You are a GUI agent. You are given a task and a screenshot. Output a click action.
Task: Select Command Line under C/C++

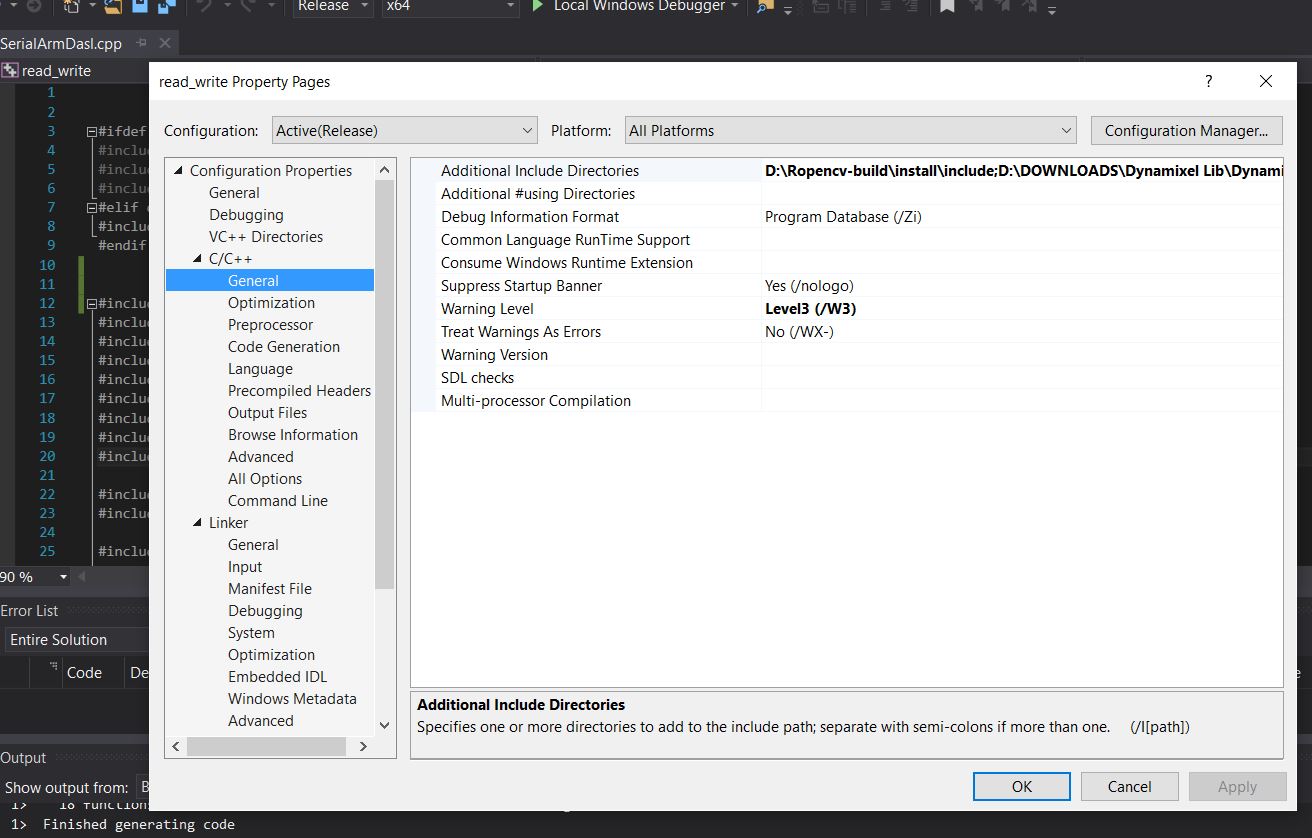tap(278, 501)
